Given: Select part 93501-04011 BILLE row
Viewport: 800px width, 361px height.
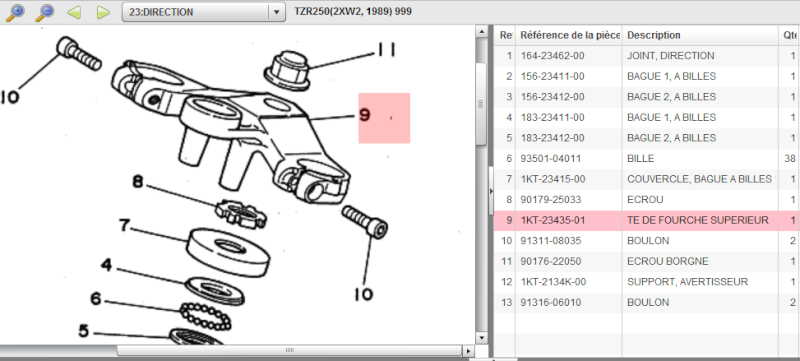Looking at the screenshot, I should [646, 159].
